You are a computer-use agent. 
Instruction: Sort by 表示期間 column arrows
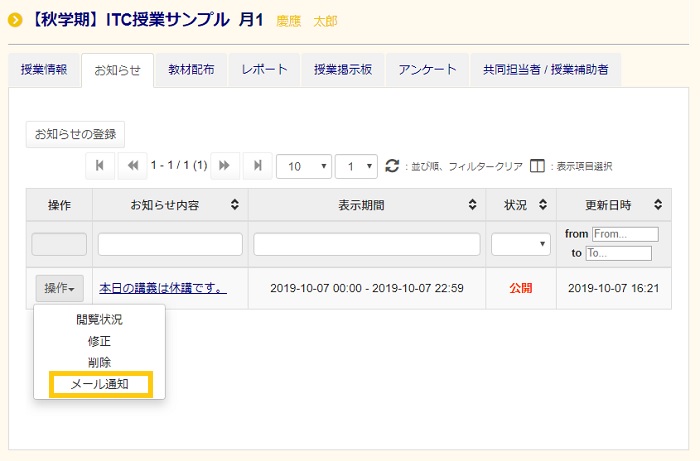[472, 205]
